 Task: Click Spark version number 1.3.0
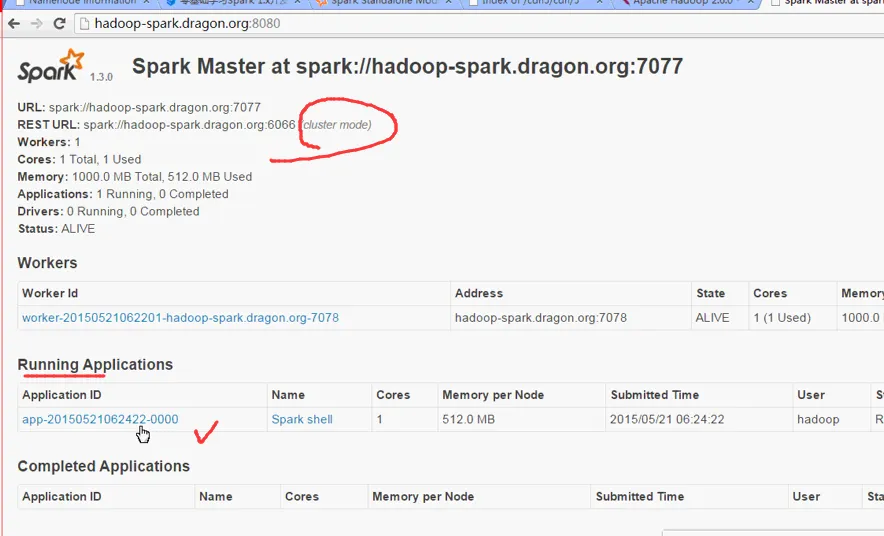pos(101,77)
